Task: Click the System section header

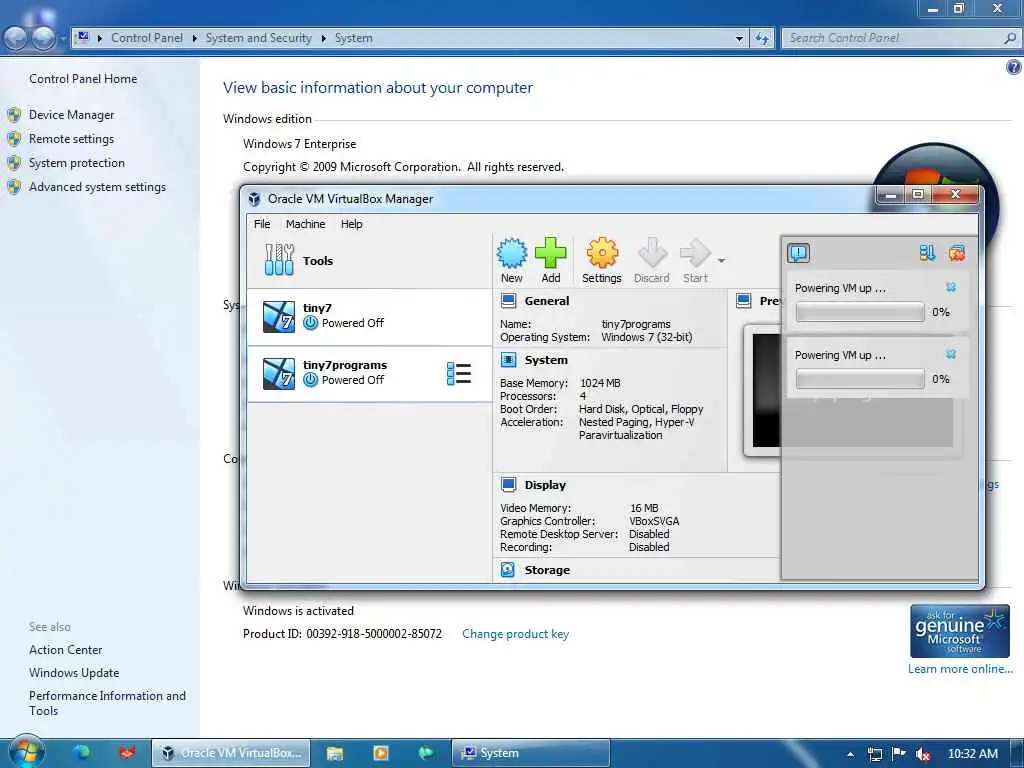Action: point(546,360)
